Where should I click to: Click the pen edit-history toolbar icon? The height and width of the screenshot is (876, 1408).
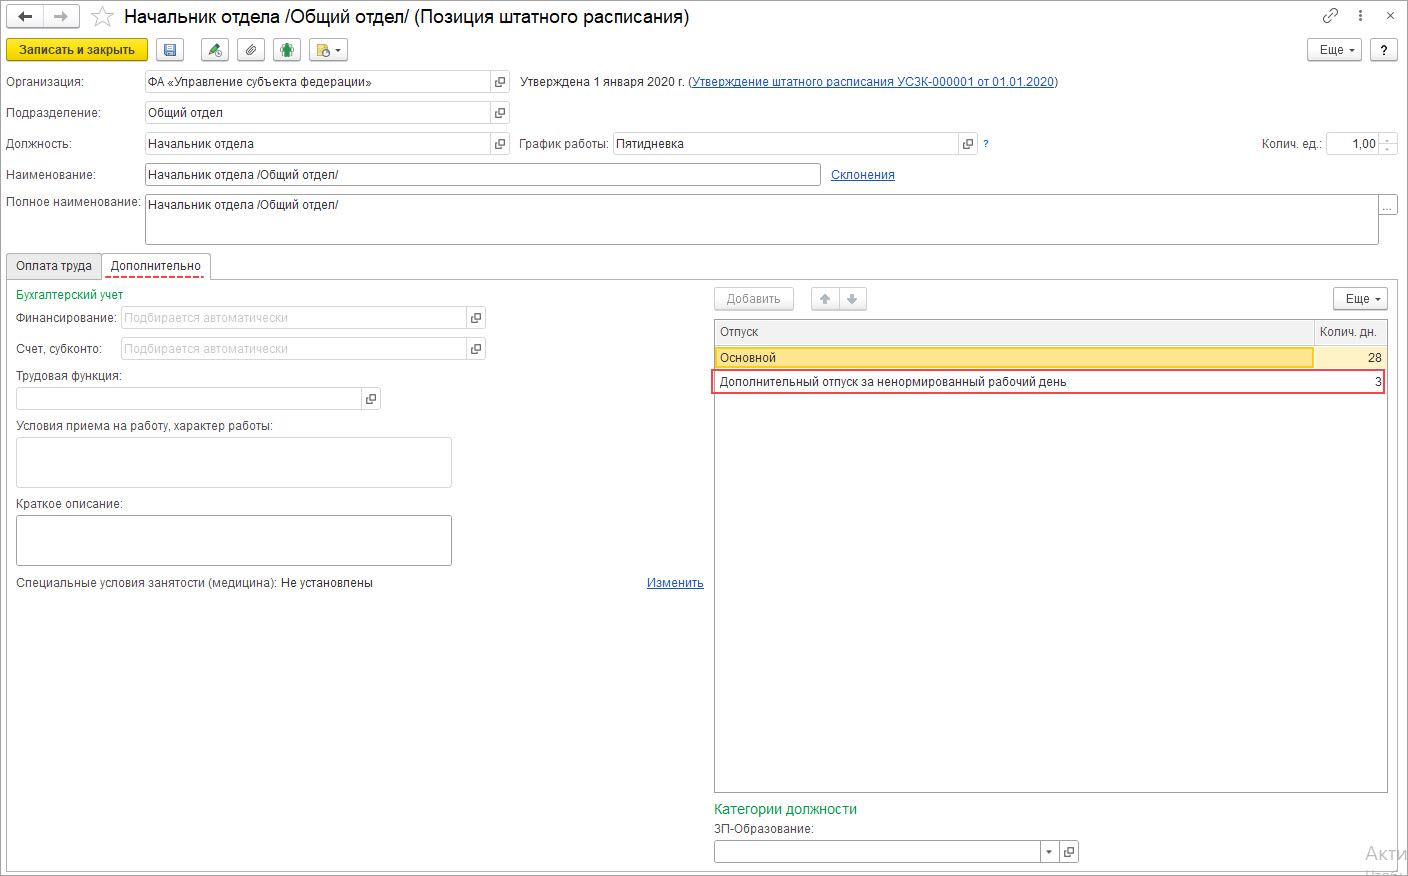coord(215,50)
